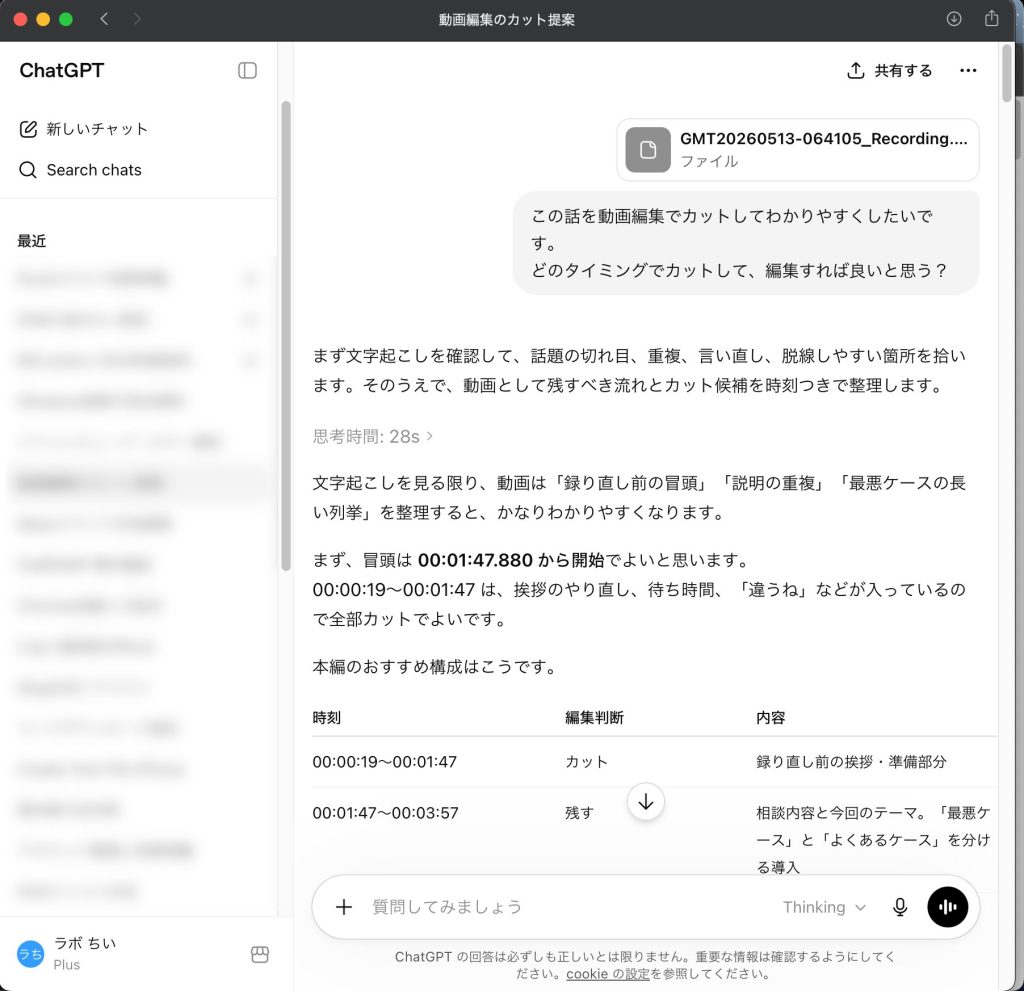
Task: Click the カット cell in the table
Action: [586, 762]
